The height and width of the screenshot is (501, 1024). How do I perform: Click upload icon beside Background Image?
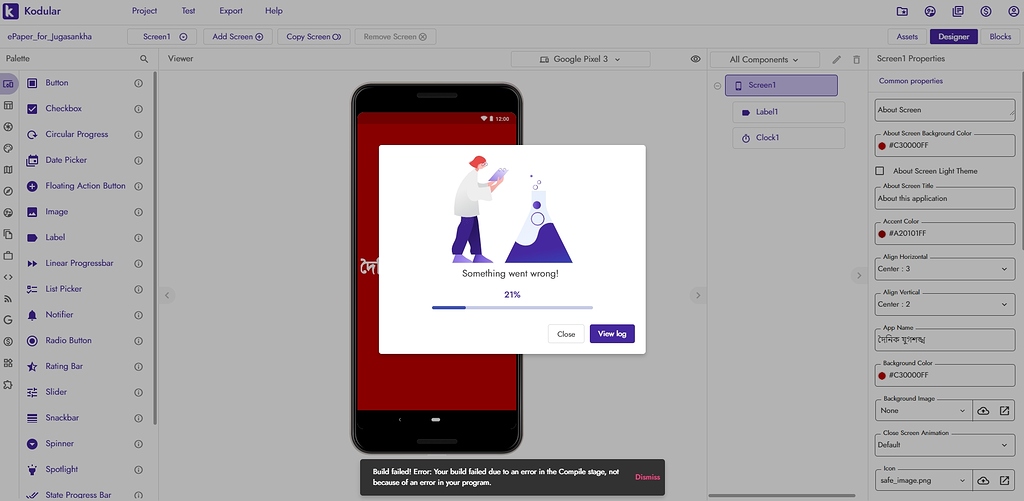[983, 411]
